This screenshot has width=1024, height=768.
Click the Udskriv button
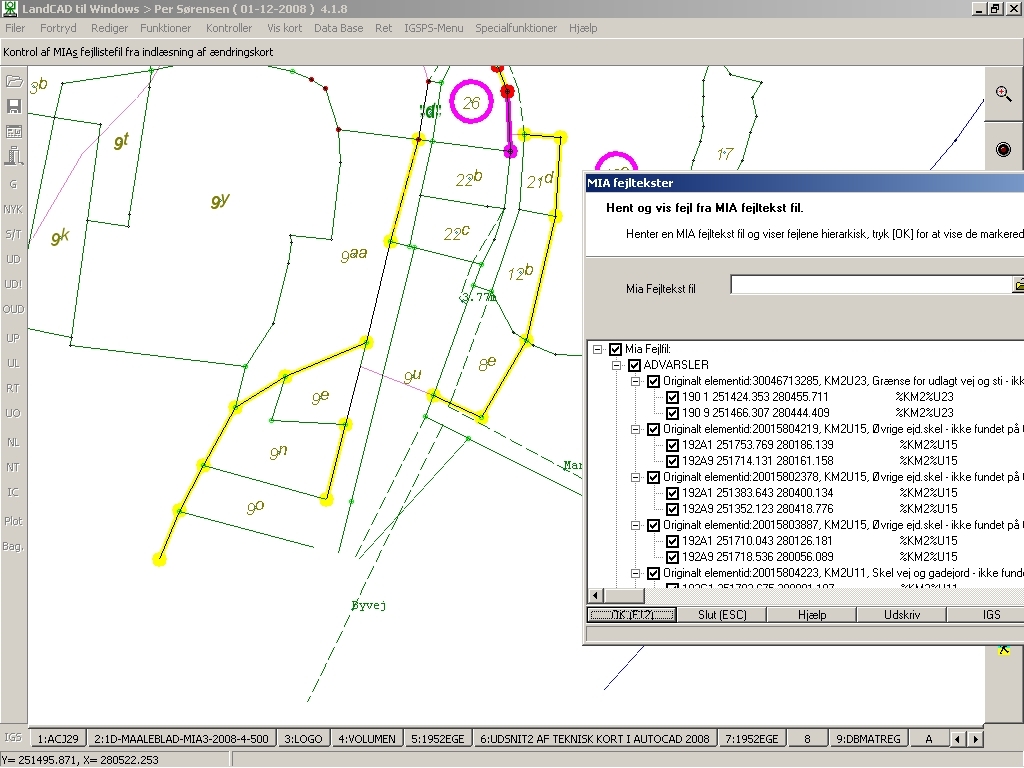pos(901,614)
